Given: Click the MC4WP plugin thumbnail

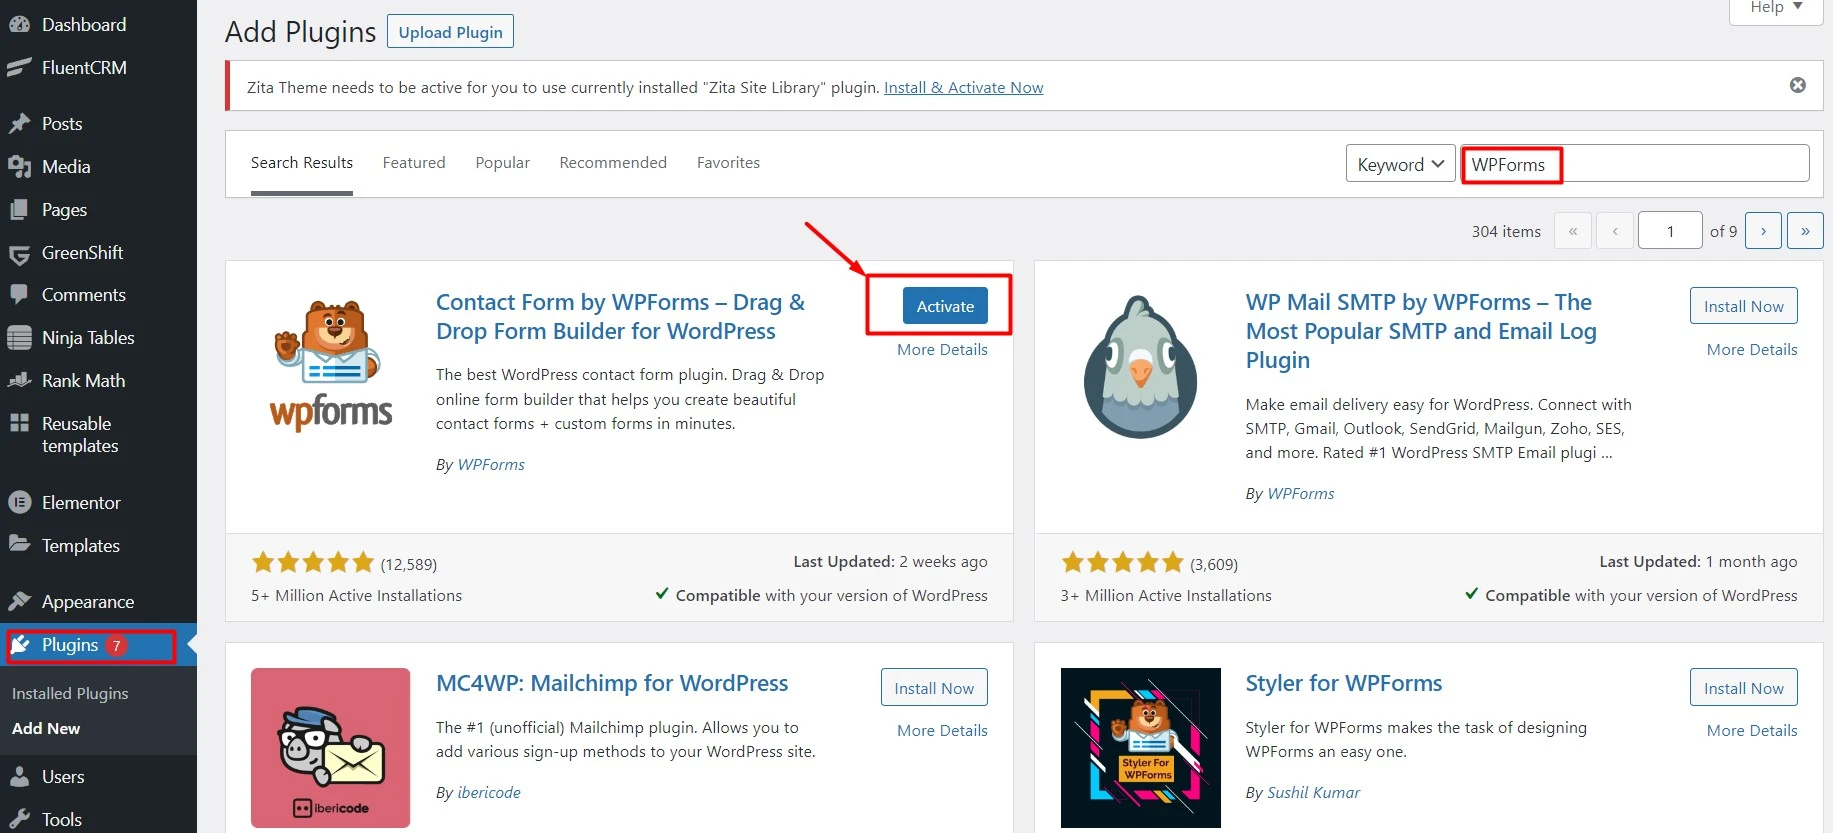Looking at the screenshot, I should 330,748.
